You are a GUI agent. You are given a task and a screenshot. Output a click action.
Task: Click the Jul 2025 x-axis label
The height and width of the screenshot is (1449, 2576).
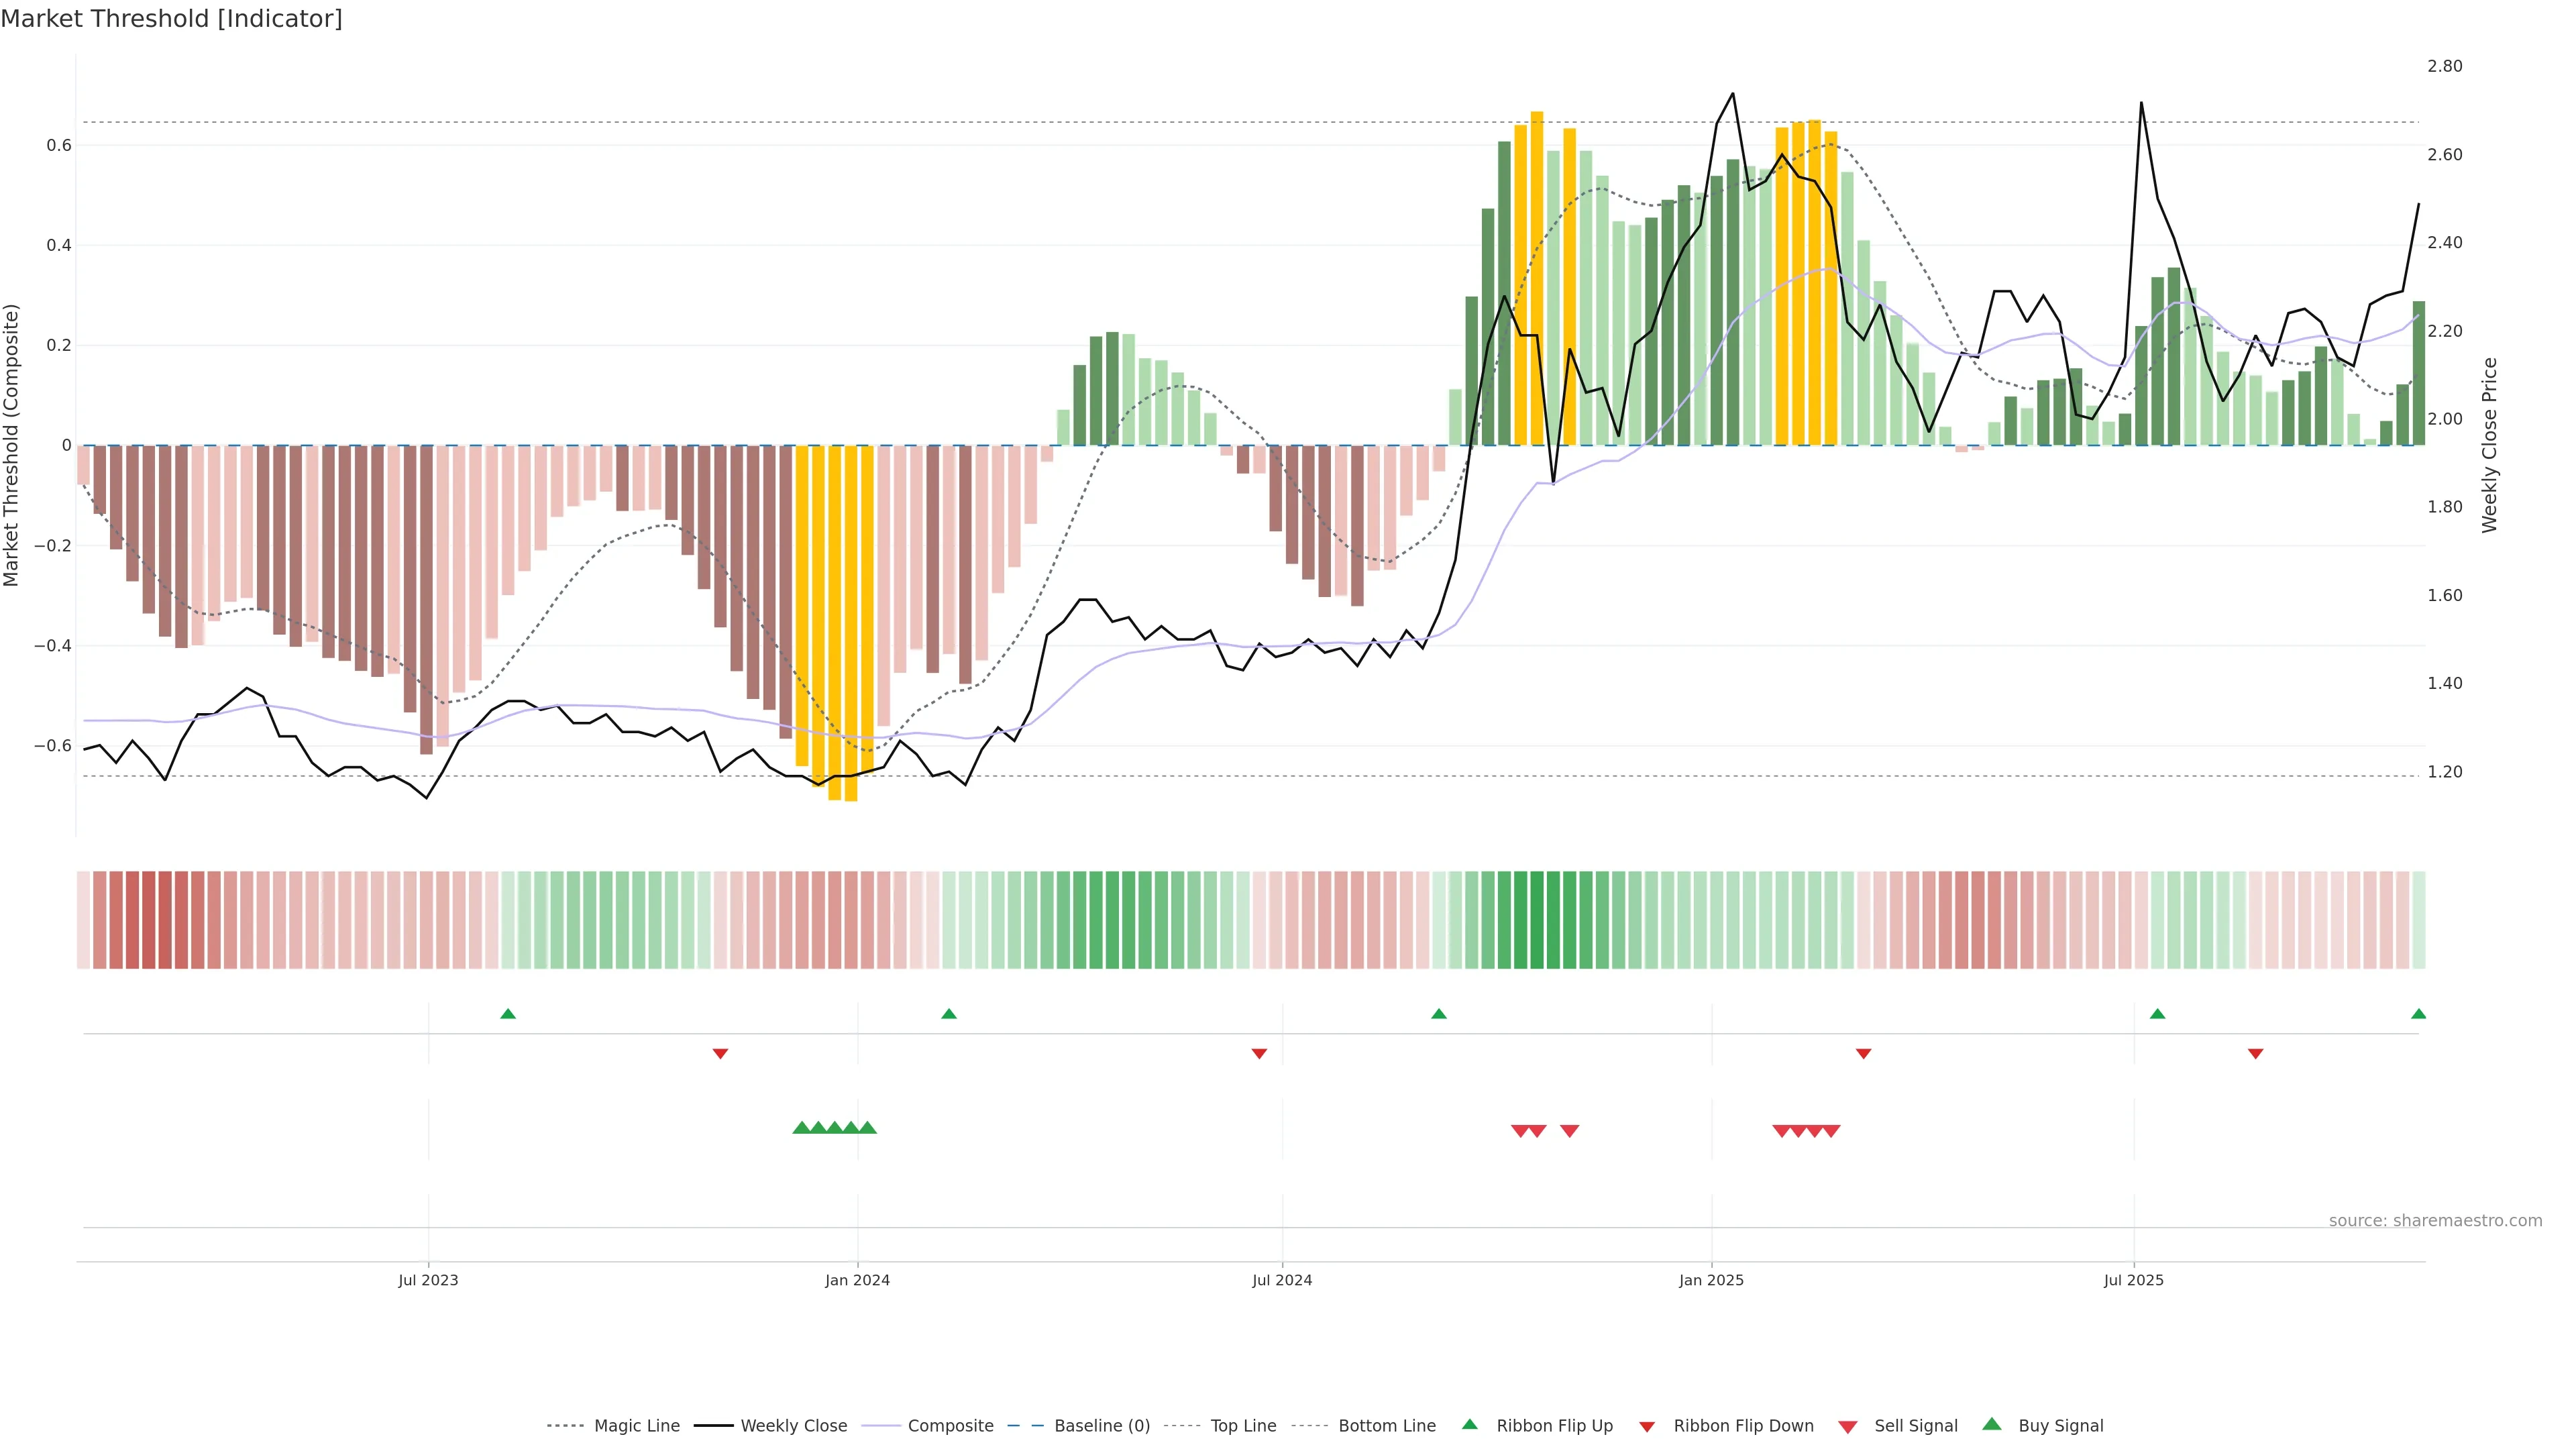click(2133, 1280)
